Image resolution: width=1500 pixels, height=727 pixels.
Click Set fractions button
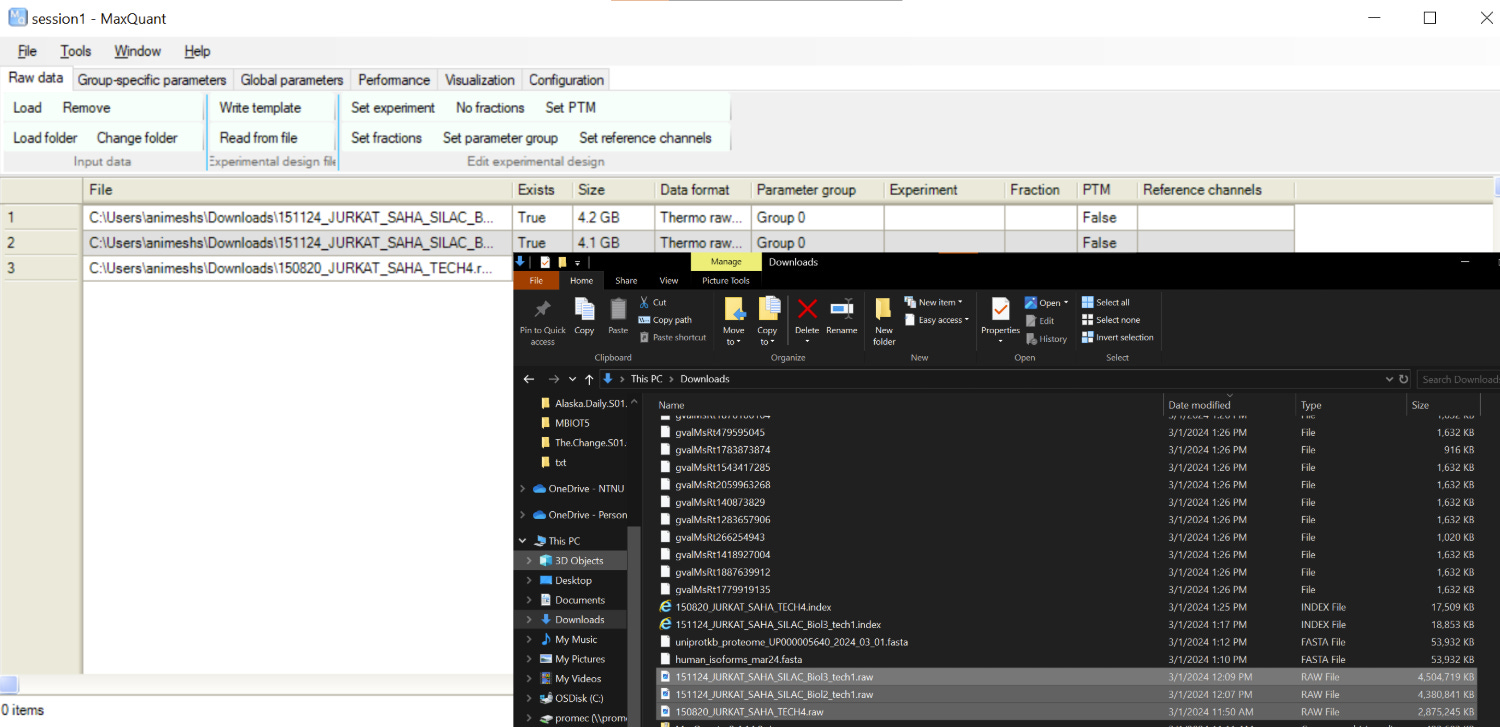click(387, 138)
